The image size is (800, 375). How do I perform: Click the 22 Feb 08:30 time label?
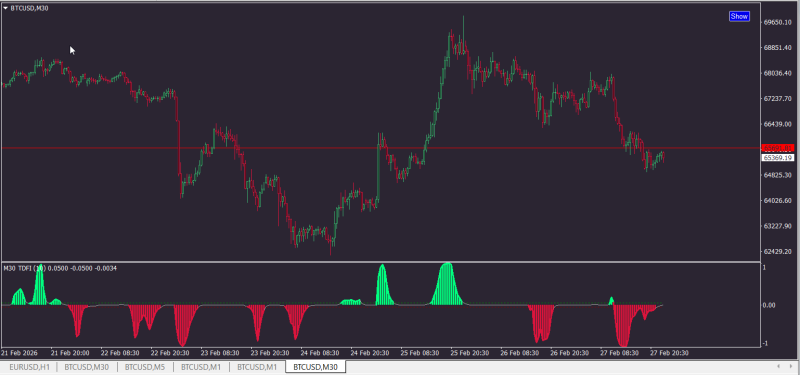tap(120, 353)
